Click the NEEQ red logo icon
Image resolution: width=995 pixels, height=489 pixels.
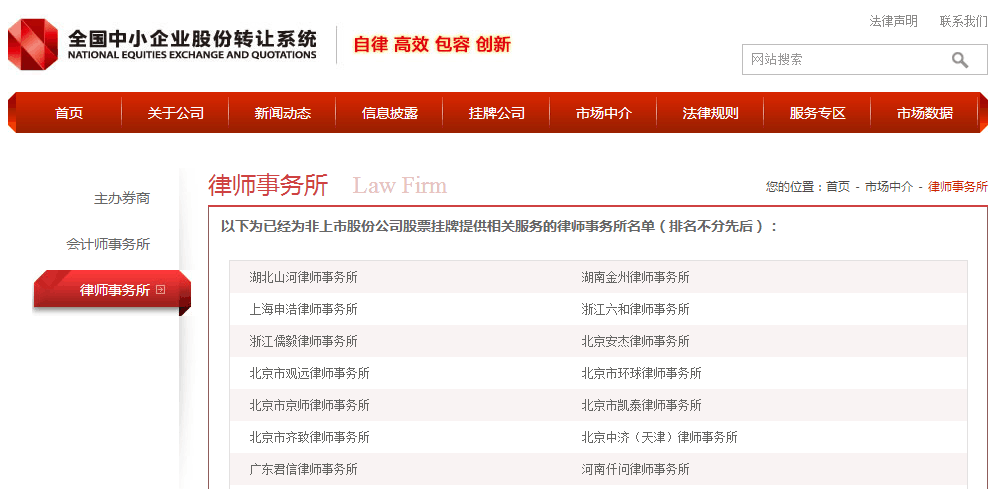33,44
